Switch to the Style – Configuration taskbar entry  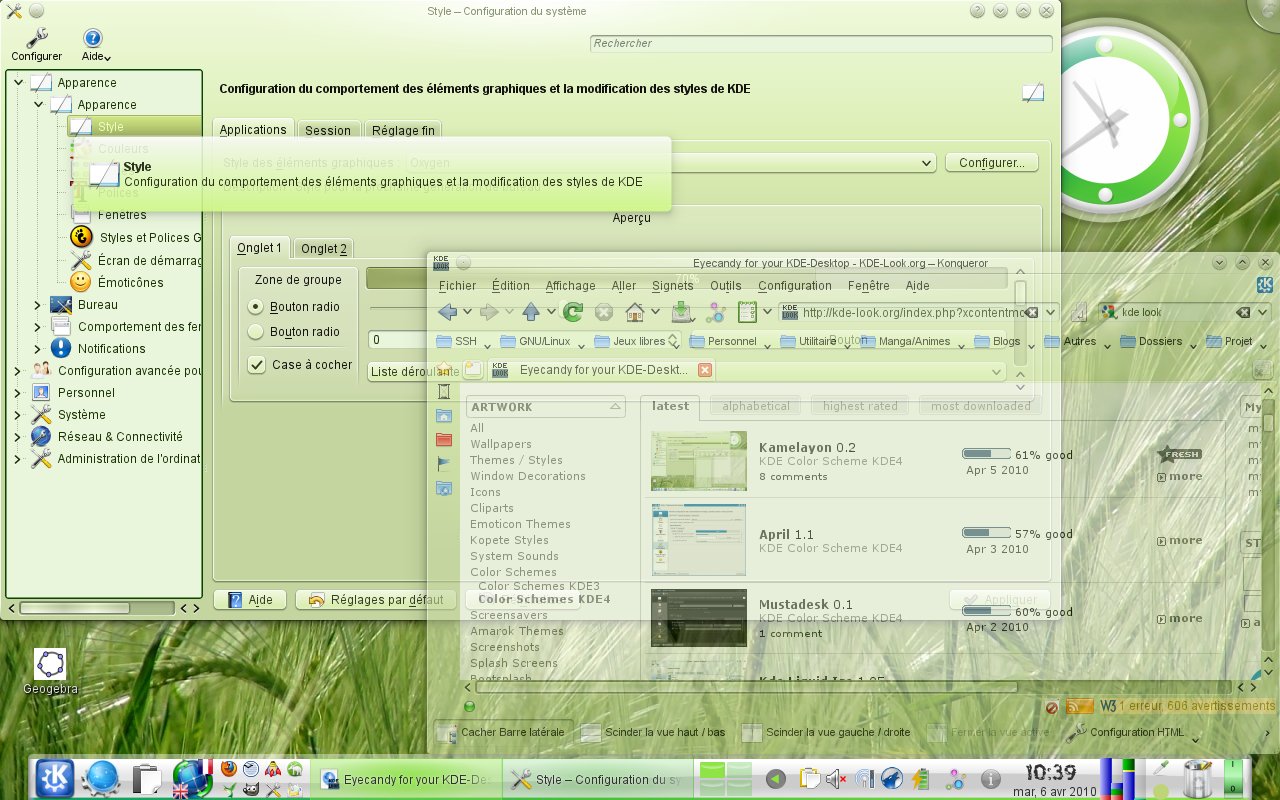click(x=597, y=779)
